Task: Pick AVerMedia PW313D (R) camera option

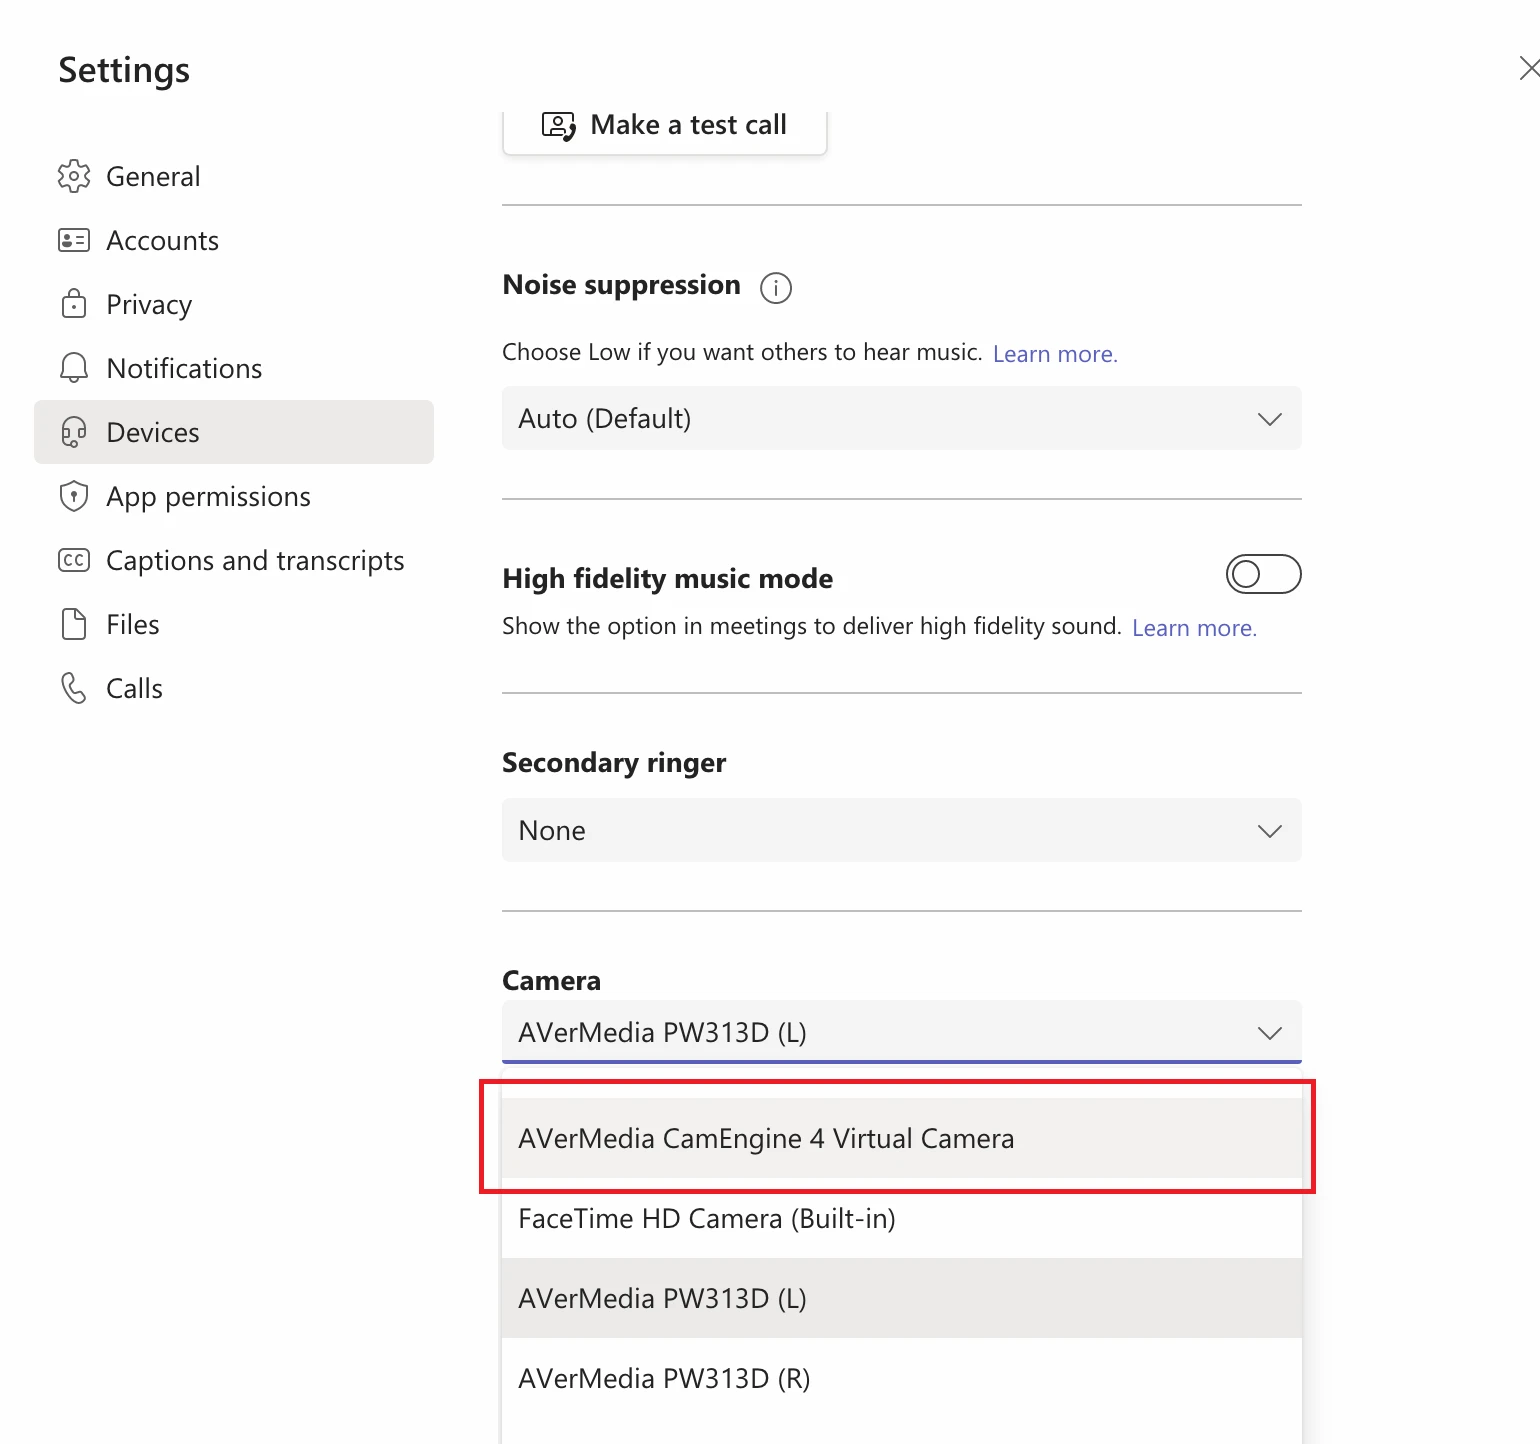Action: 664,1378
